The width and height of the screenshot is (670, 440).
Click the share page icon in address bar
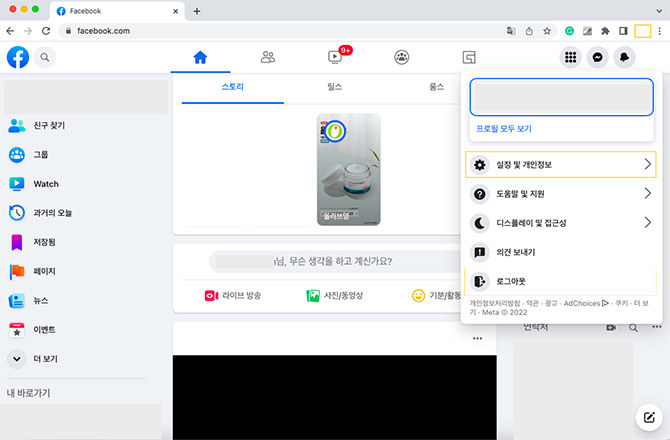click(529, 31)
